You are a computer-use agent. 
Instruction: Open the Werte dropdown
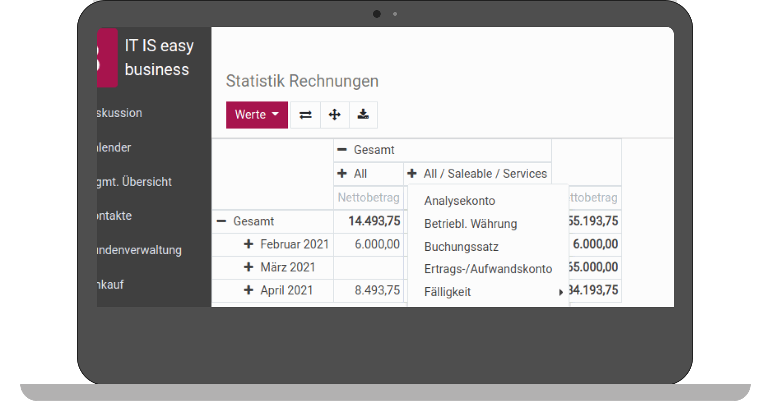click(257, 115)
